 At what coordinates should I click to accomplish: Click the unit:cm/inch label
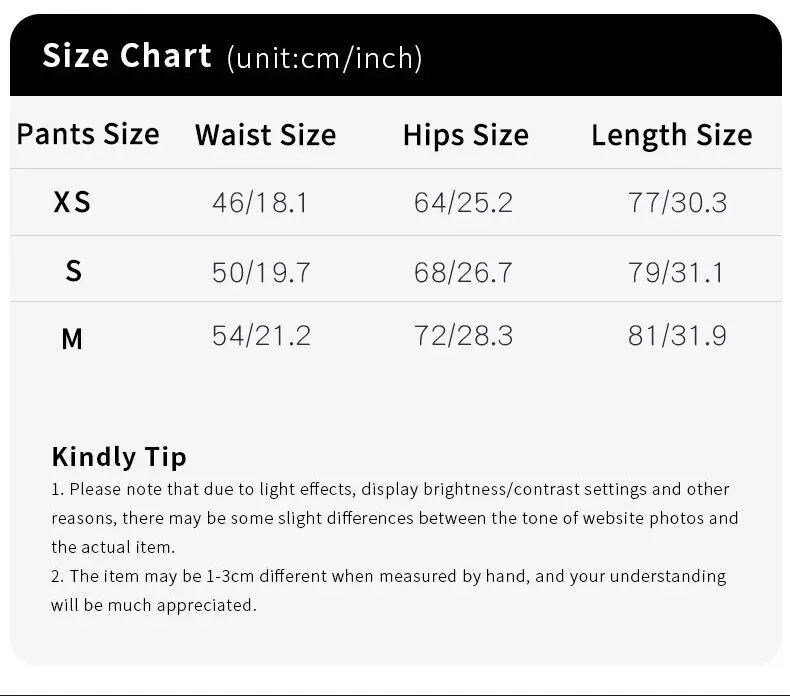tap(325, 58)
